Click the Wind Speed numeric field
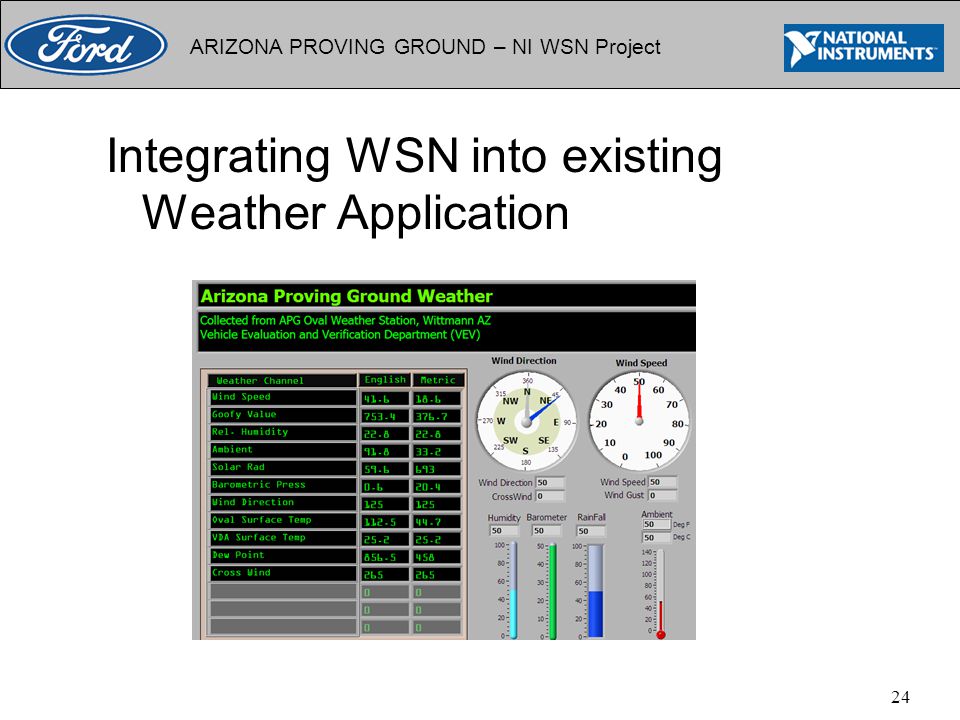The image size is (960, 720). (662, 482)
